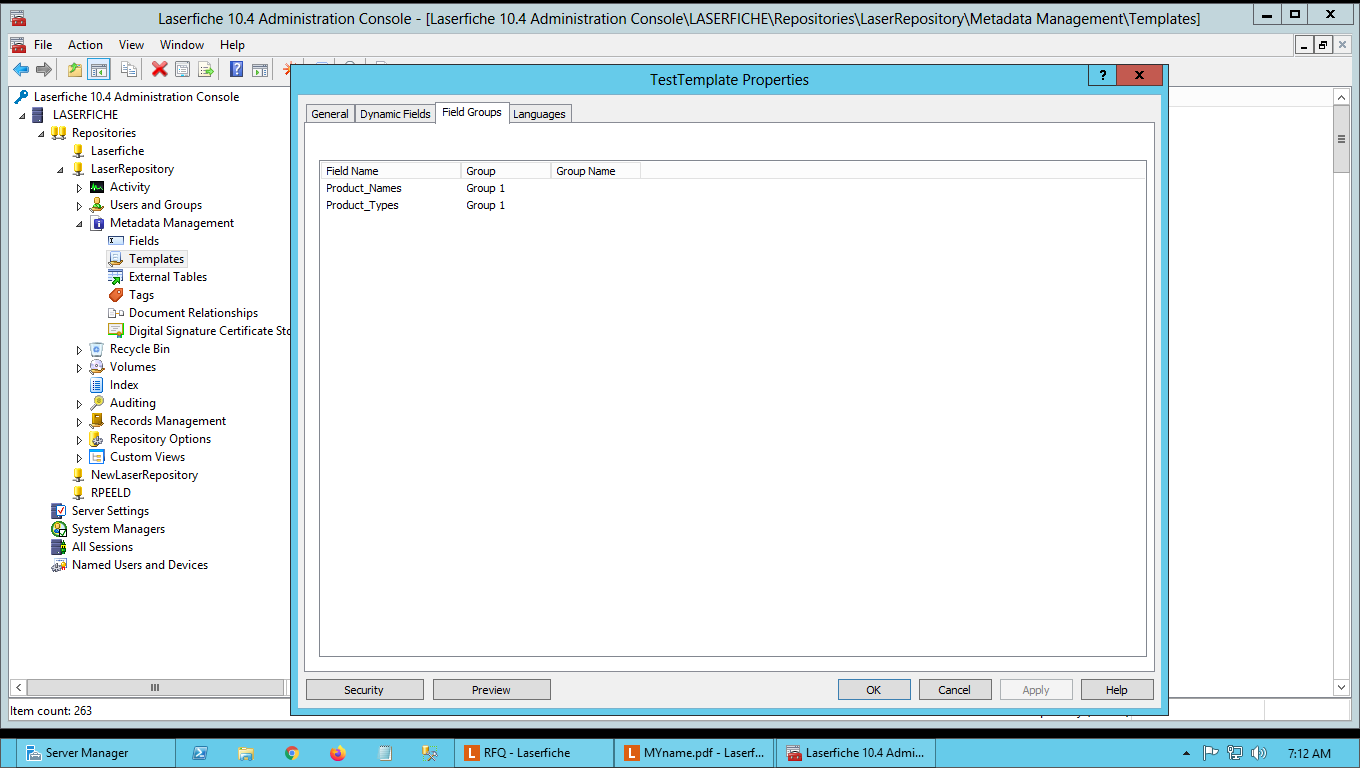Click Cancel in TestTemplate Properties

[x=954, y=690]
